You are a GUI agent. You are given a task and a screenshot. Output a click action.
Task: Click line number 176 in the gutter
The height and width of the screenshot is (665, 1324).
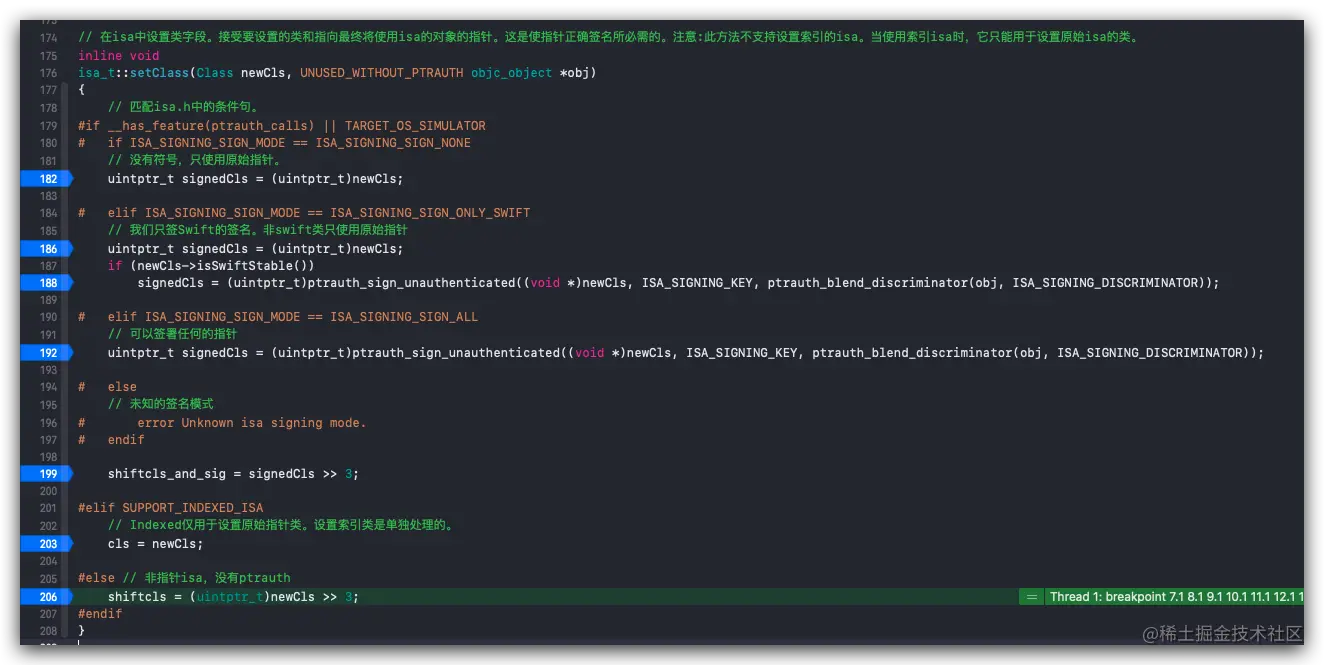point(48,73)
